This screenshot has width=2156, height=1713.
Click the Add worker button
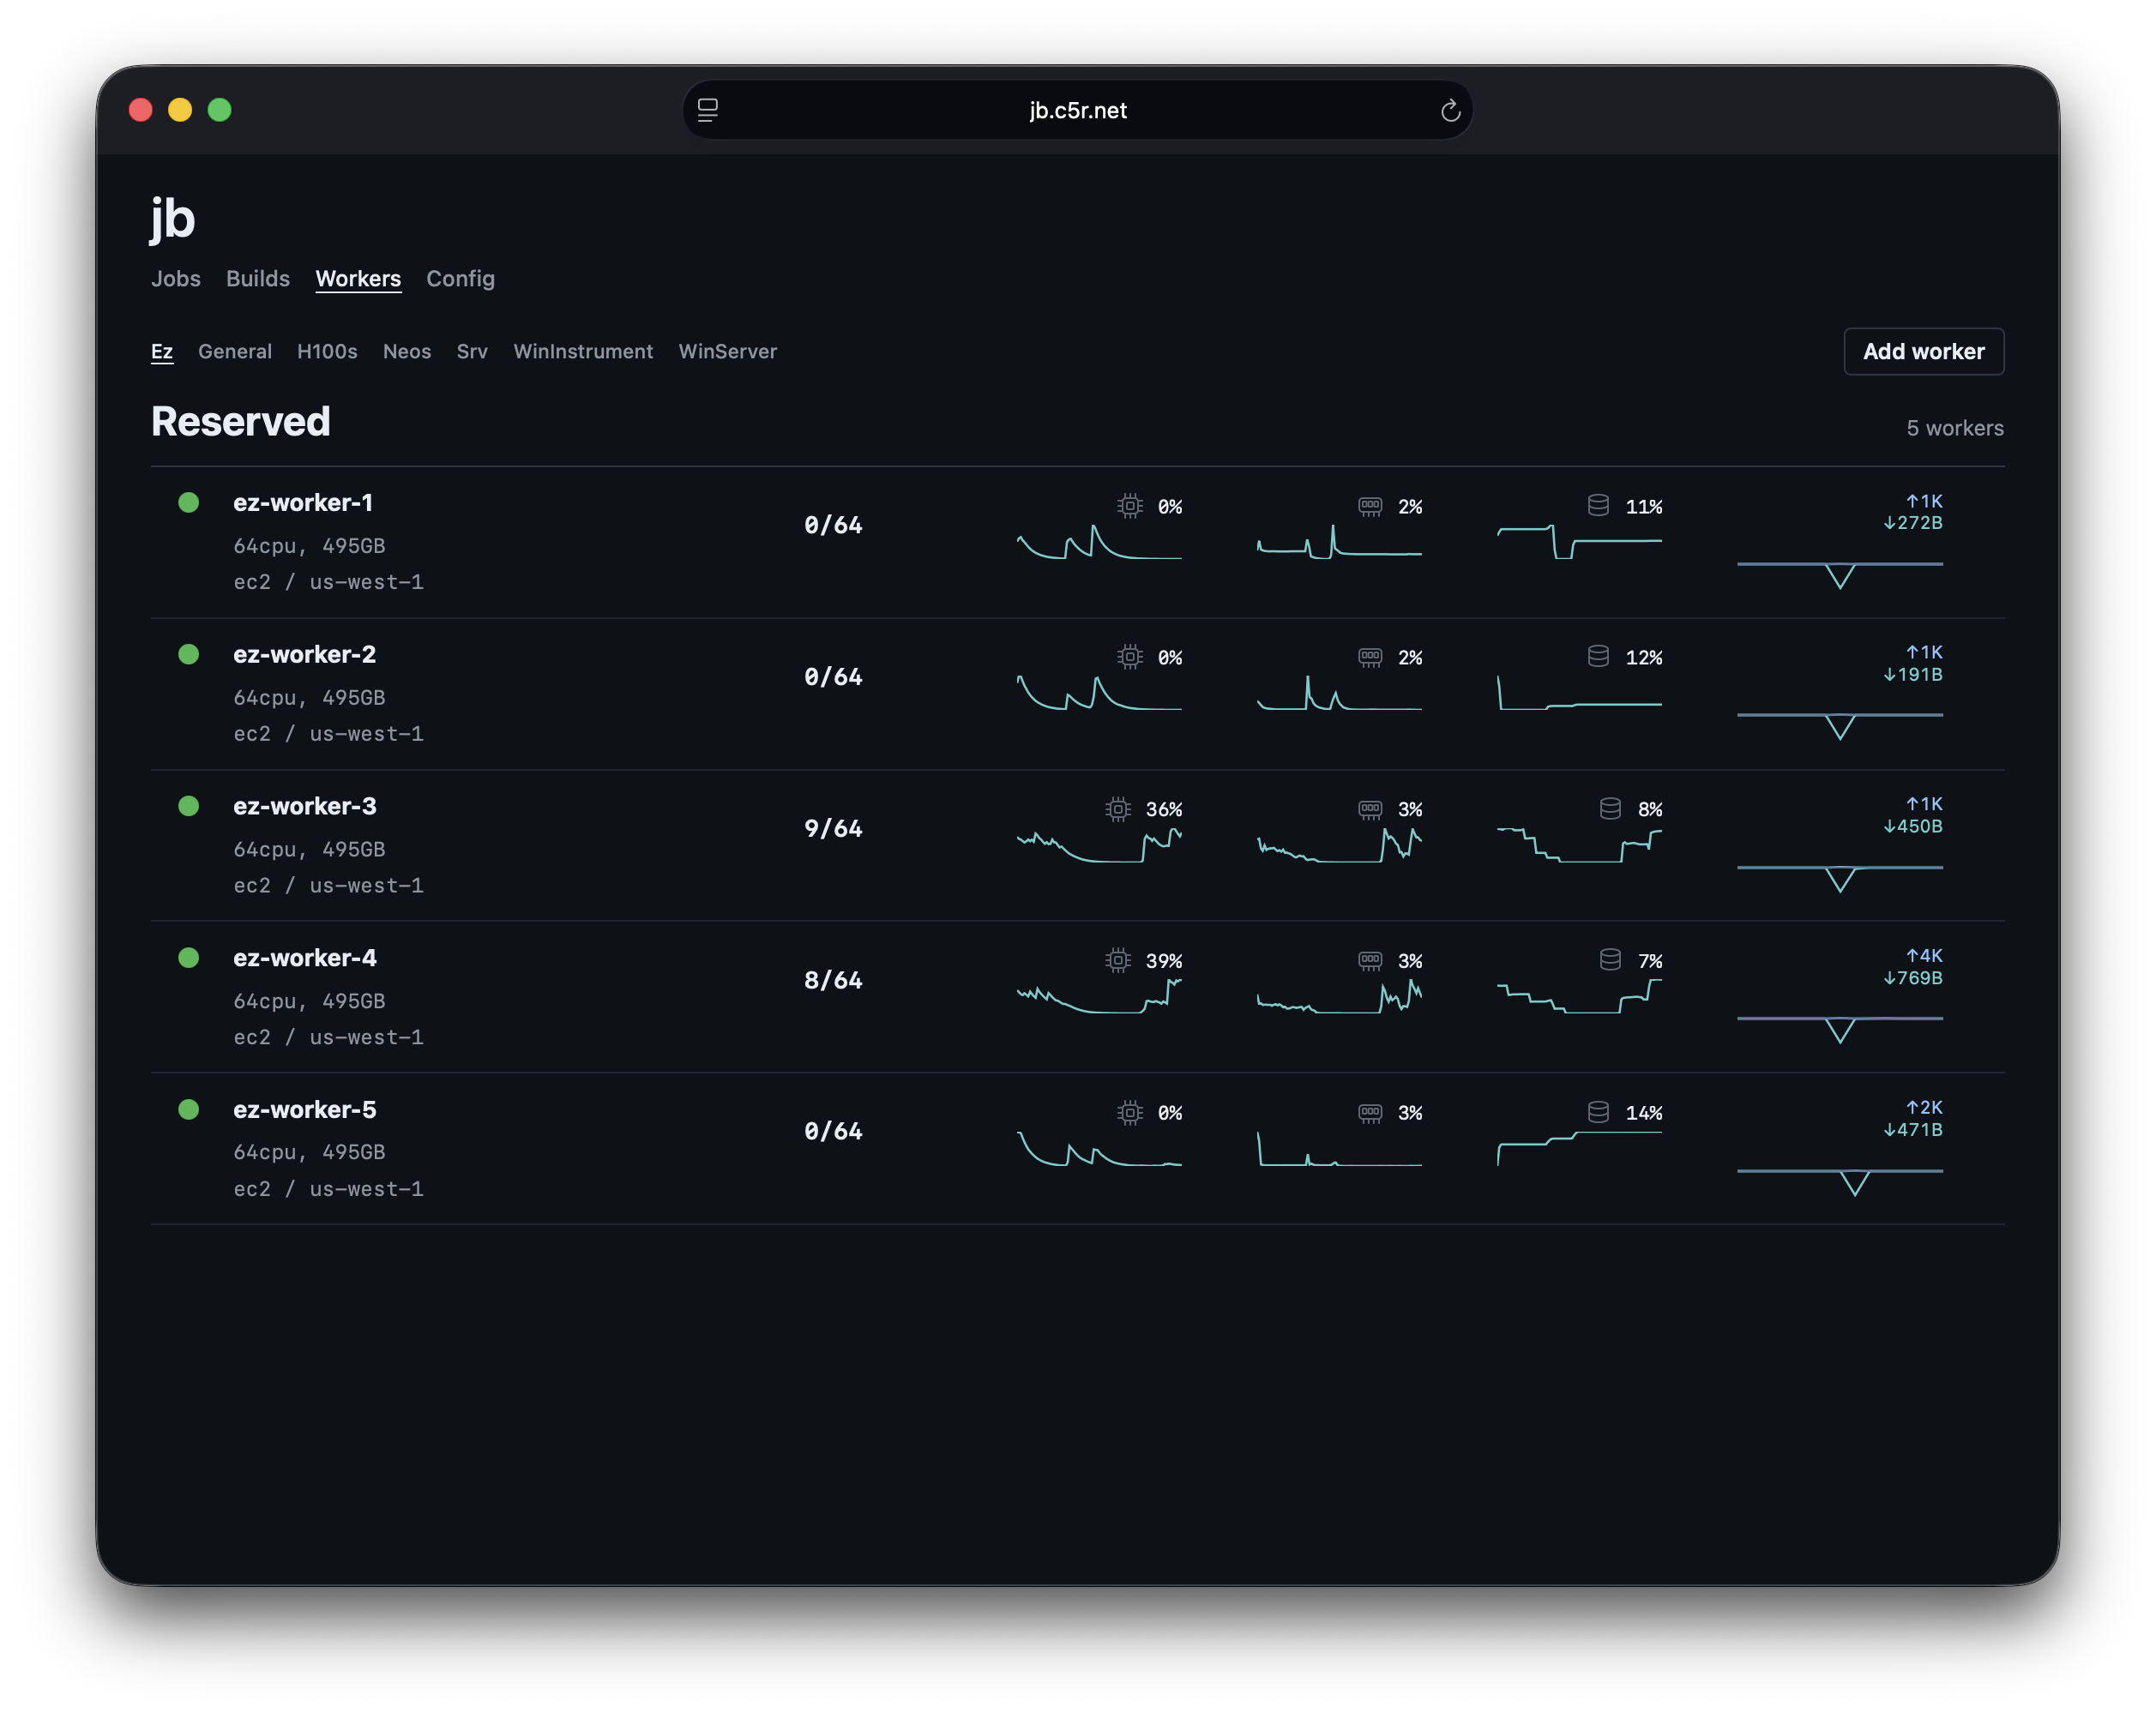[1923, 352]
